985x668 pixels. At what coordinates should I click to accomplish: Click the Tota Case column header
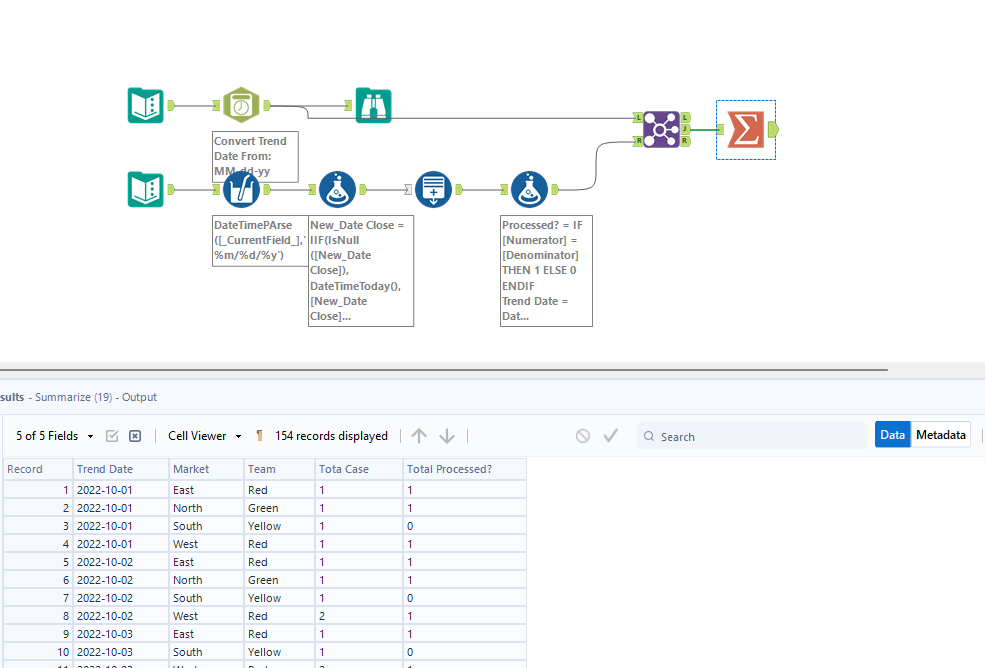click(x=359, y=469)
